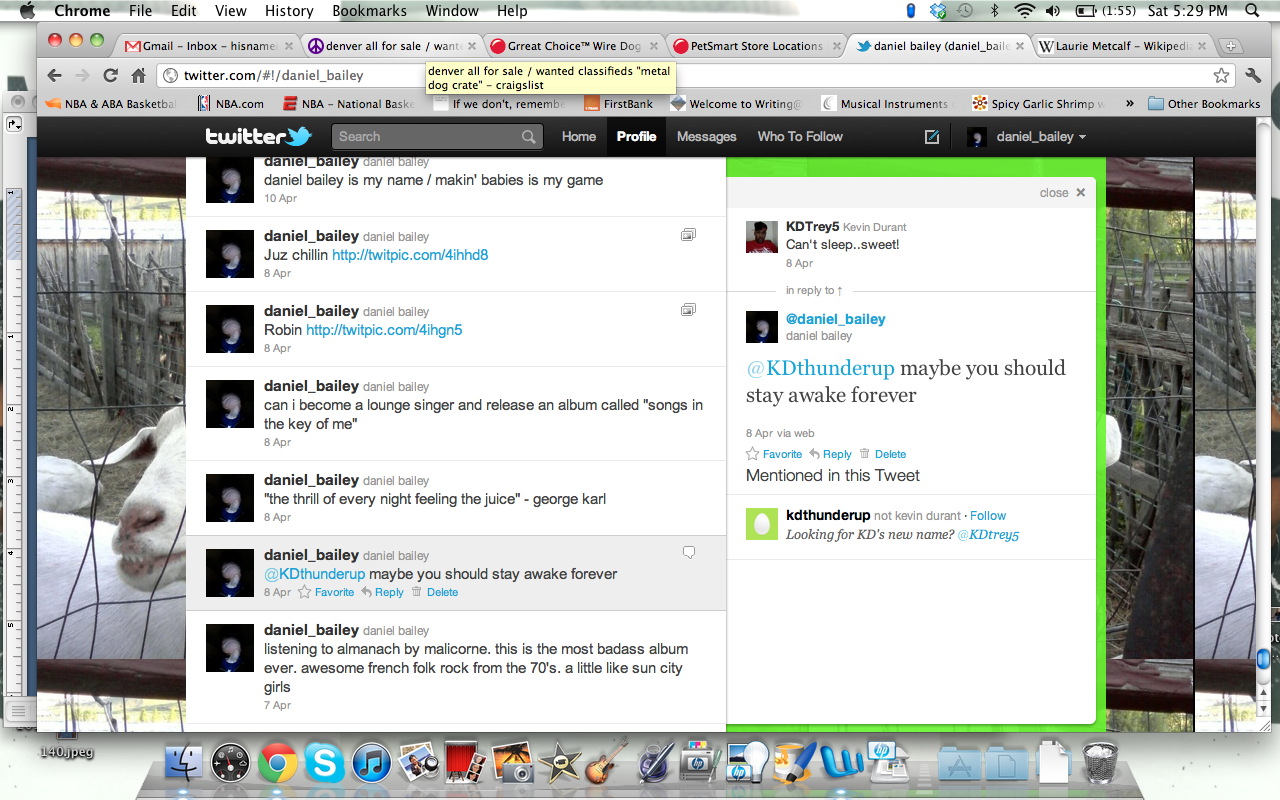This screenshot has height=800, width=1280.
Task: Launch GarageBand from the dock
Action: coord(606,762)
